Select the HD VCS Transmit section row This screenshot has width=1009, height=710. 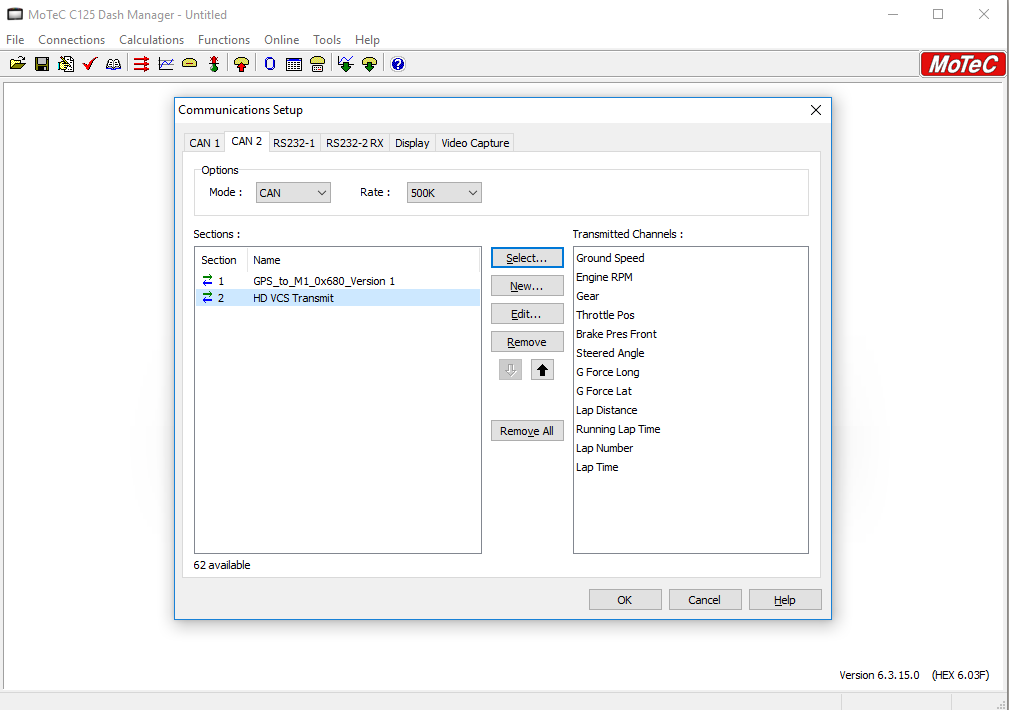pos(338,298)
